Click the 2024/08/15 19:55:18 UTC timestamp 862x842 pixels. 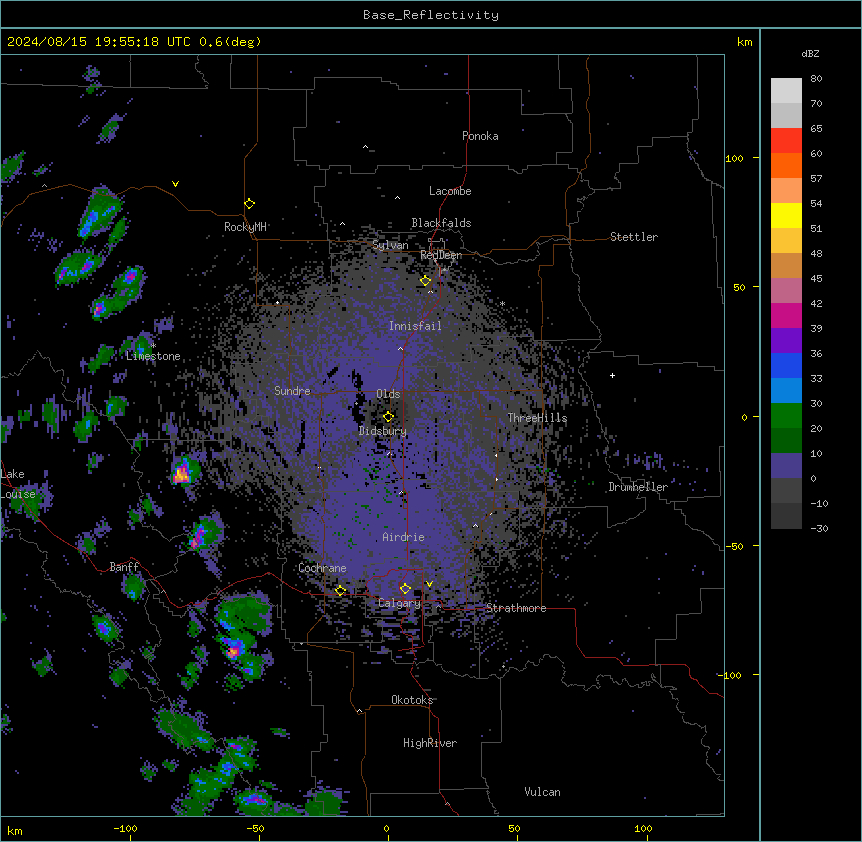pyautogui.click(x=98, y=42)
